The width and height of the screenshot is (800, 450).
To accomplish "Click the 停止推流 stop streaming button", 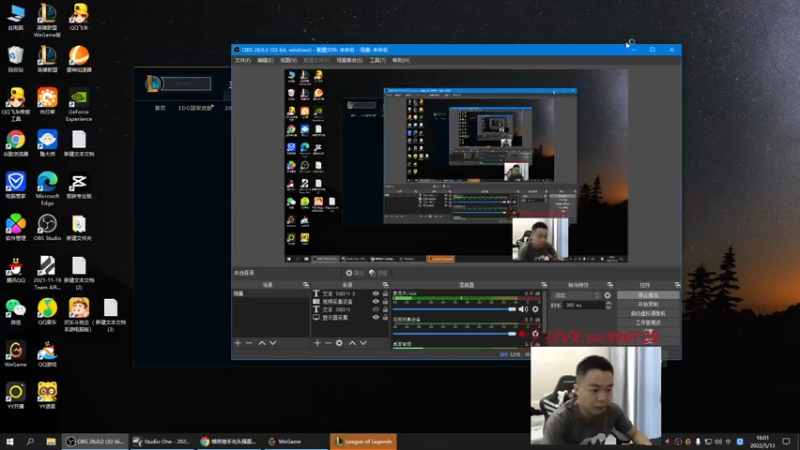I will [648, 295].
